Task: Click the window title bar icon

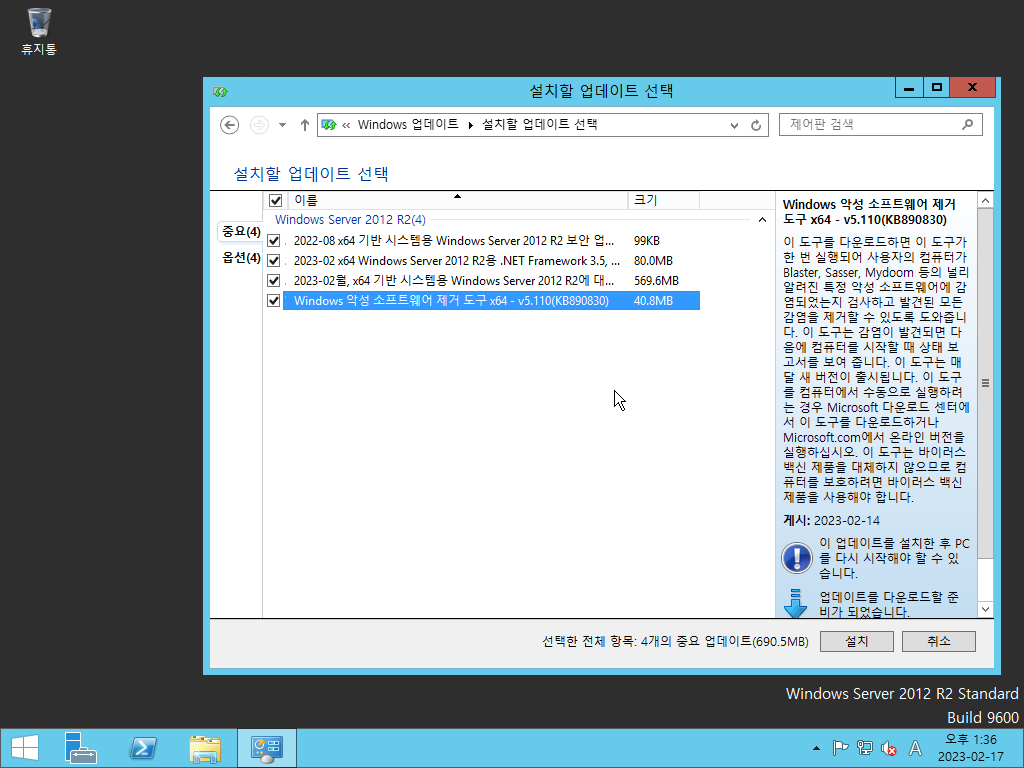Action: tap(220, 92)
